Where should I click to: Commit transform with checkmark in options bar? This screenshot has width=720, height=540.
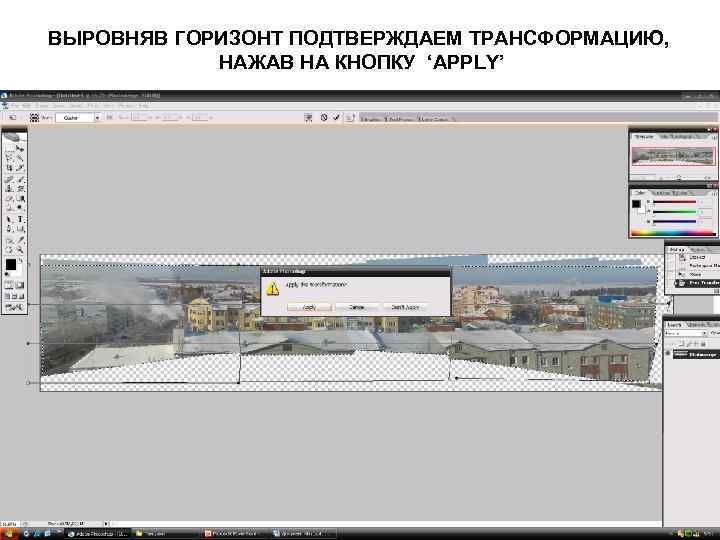click(x=336, y=118)
